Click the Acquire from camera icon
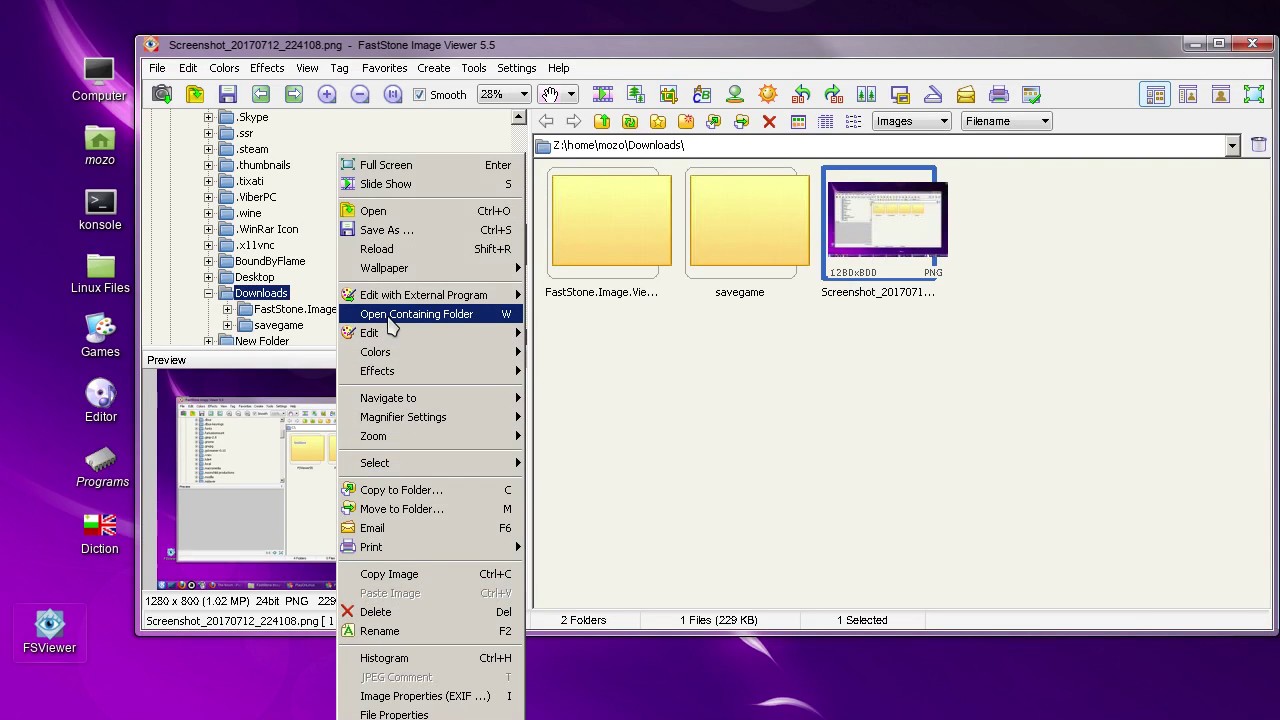 162,95
